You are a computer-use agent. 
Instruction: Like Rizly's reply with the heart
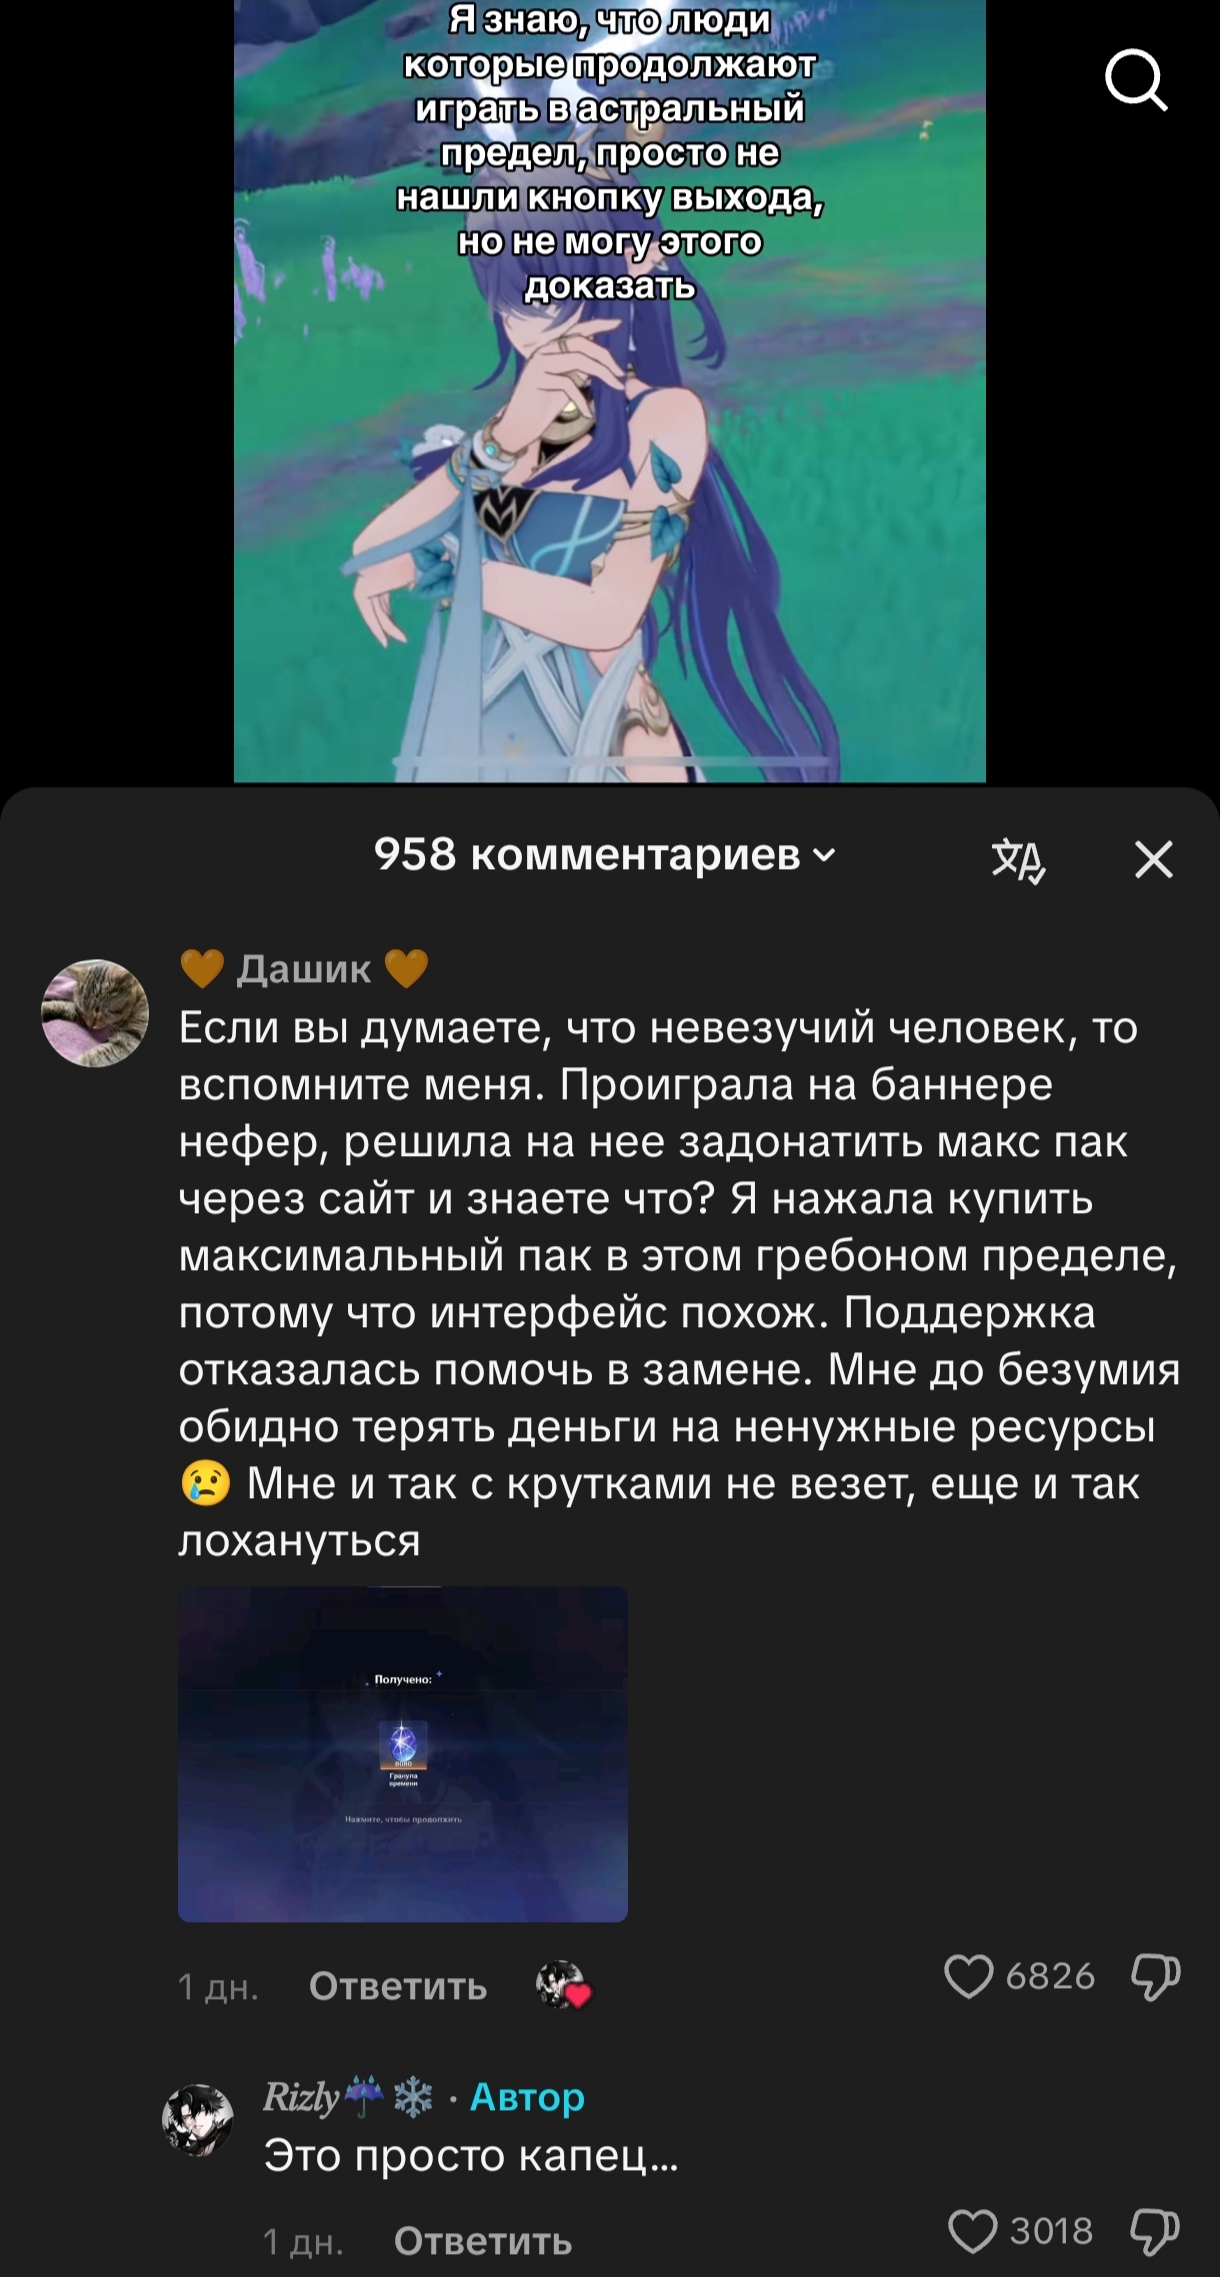(972, 2231)
